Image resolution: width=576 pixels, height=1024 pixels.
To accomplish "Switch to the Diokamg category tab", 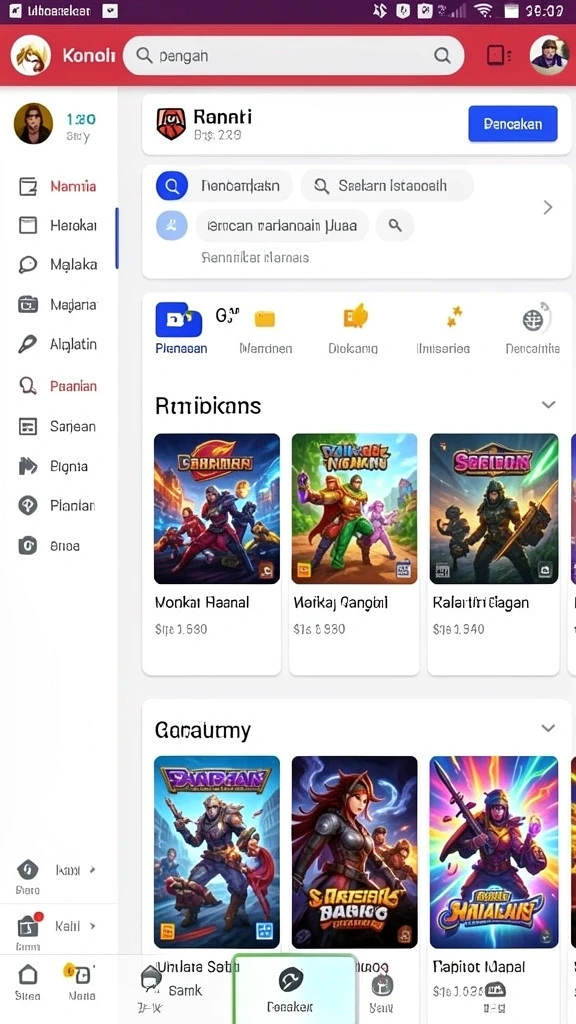I will (353, 328).
